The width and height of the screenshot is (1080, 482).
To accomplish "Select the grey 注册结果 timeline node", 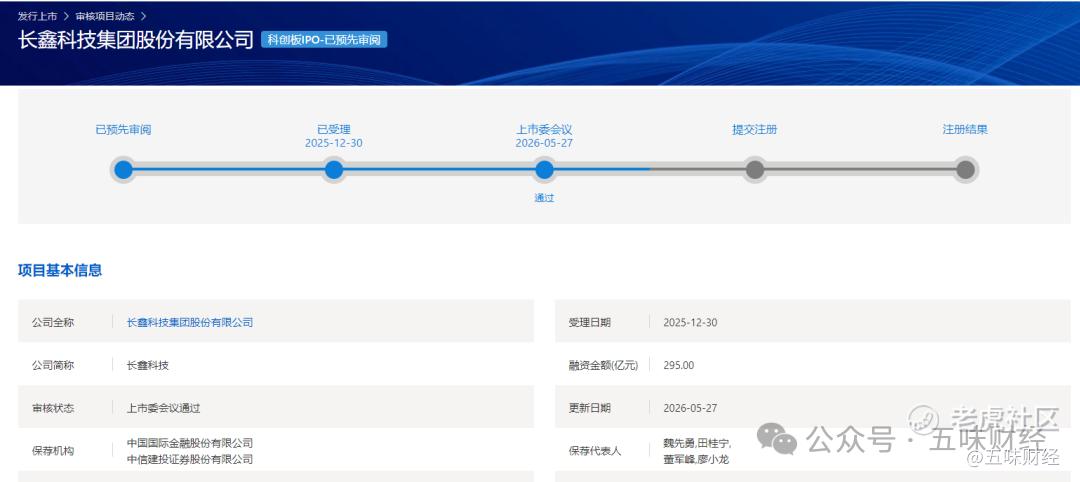I will point(966,169).
